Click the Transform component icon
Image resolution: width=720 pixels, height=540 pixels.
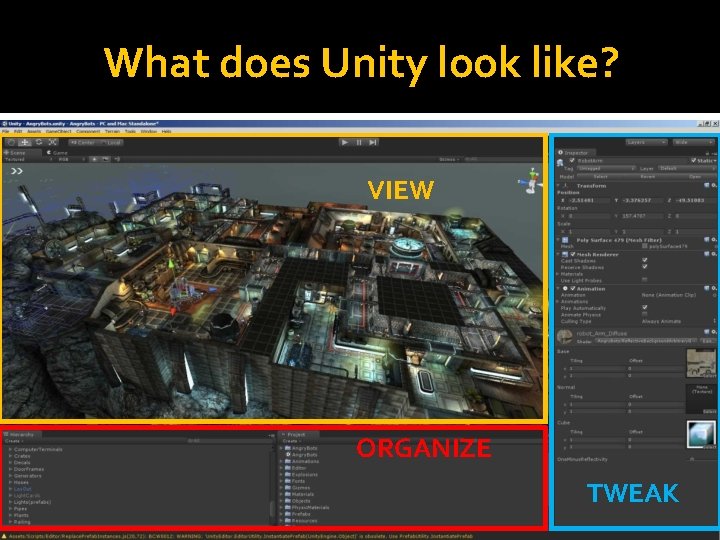click(x=566, y=186)
